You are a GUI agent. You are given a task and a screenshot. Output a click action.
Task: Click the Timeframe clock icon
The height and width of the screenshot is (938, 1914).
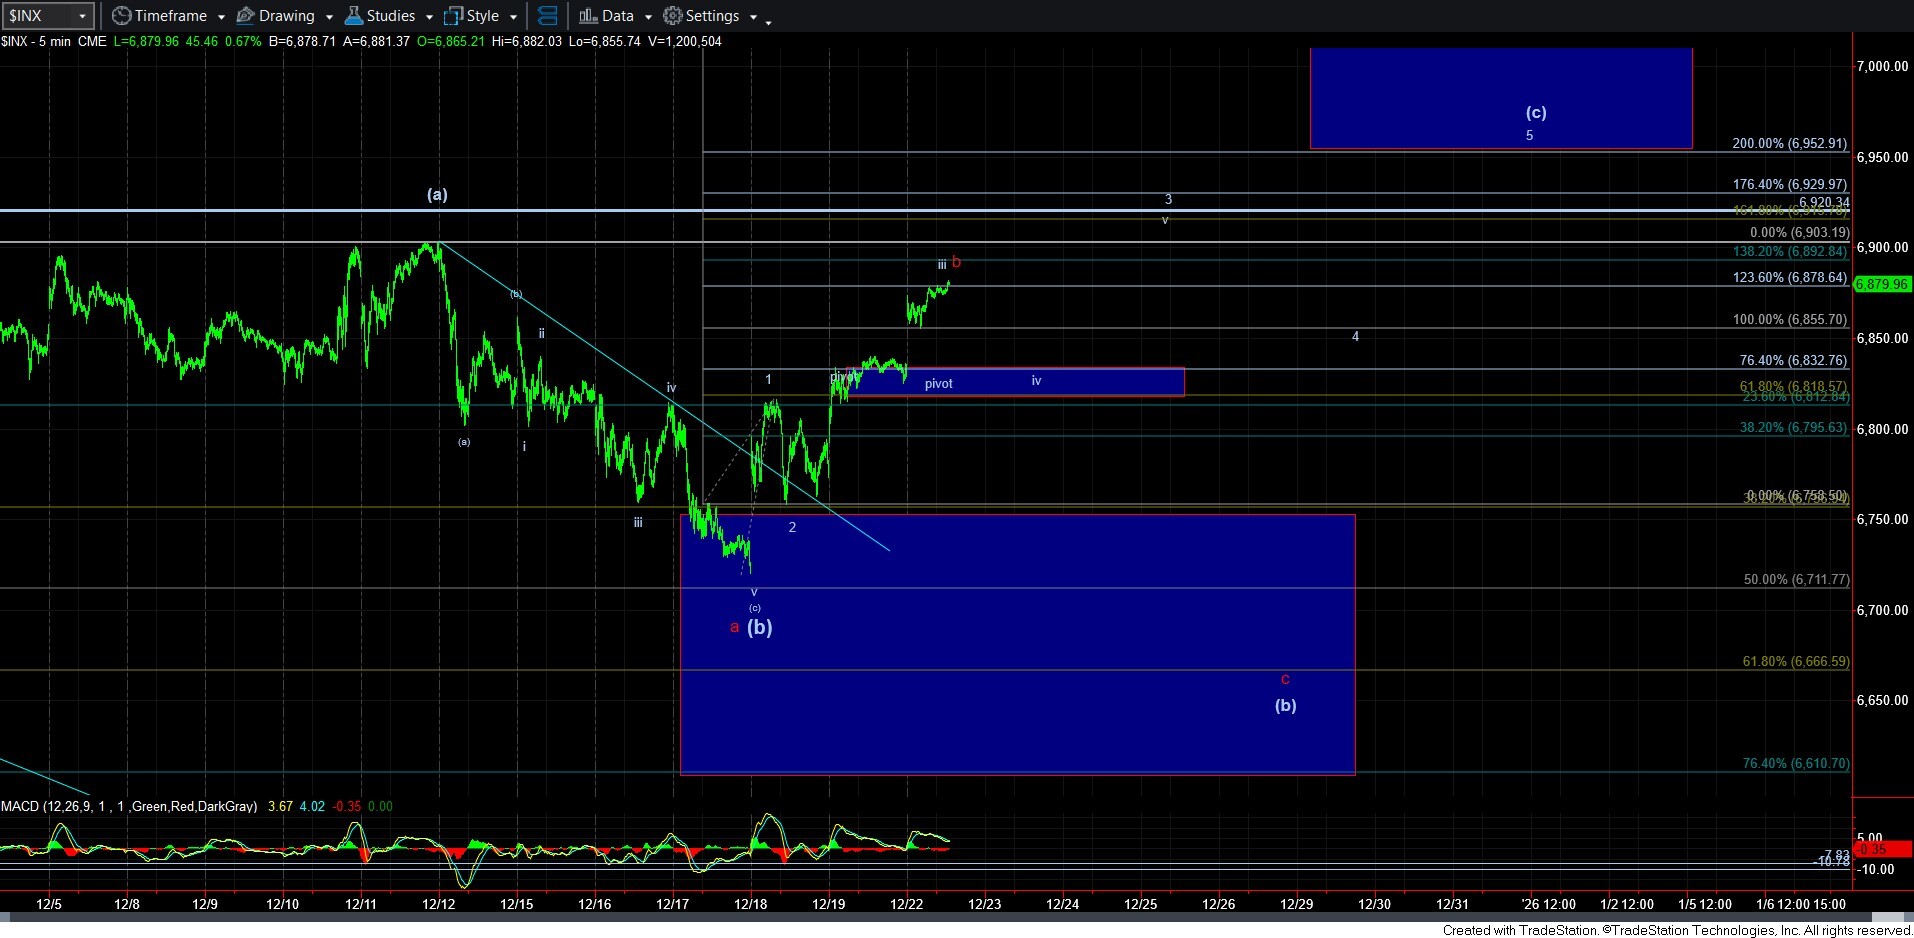(121, 16)
